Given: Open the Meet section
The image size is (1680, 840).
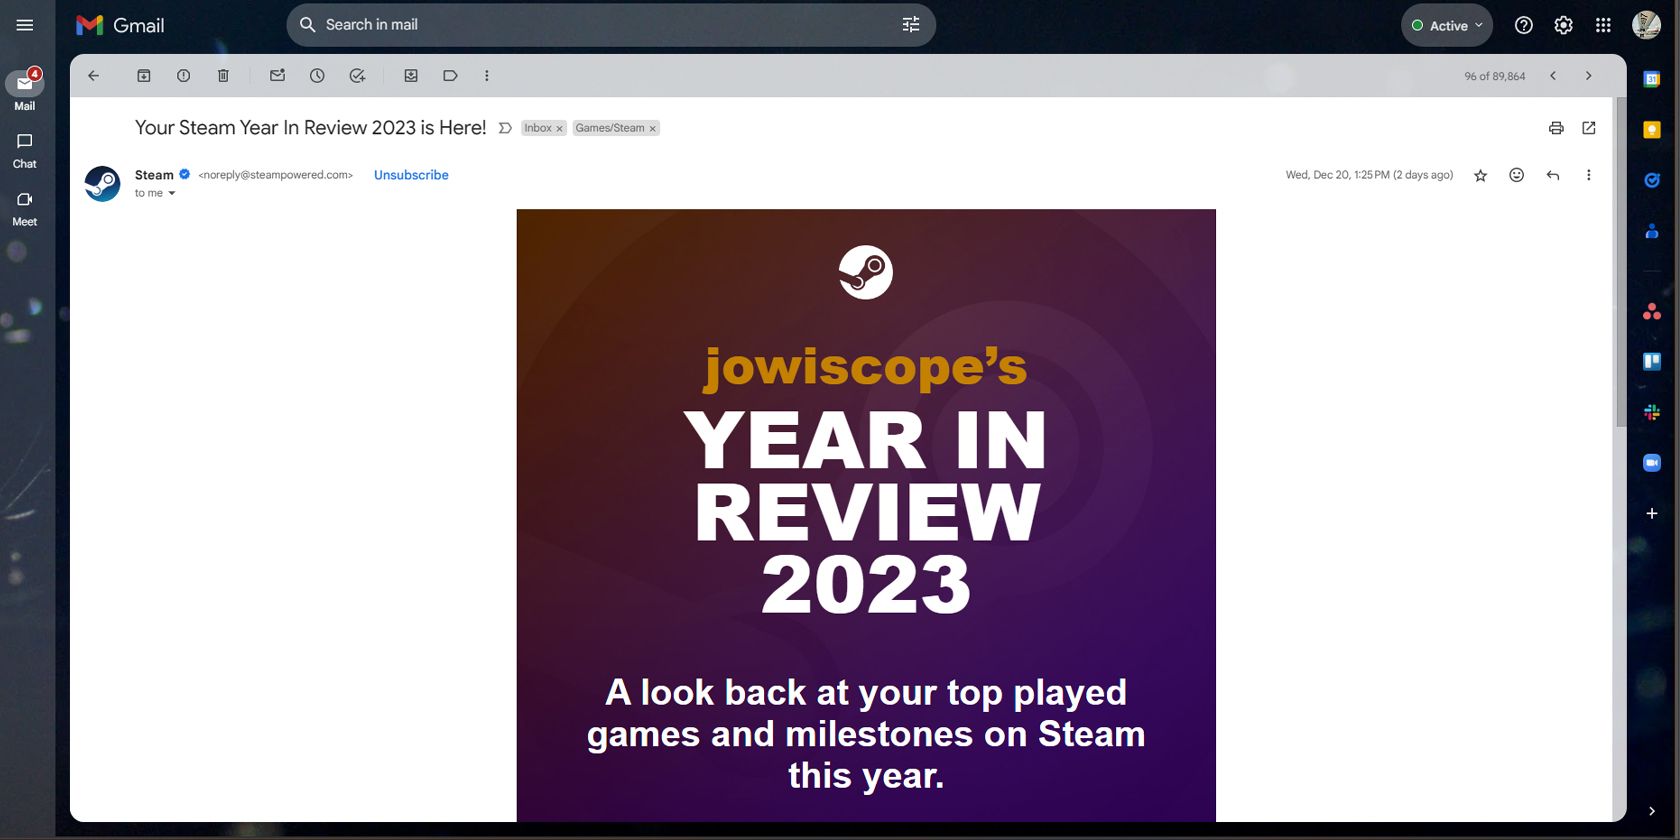Looking at the screenshot, I should [x=25, y=208].
